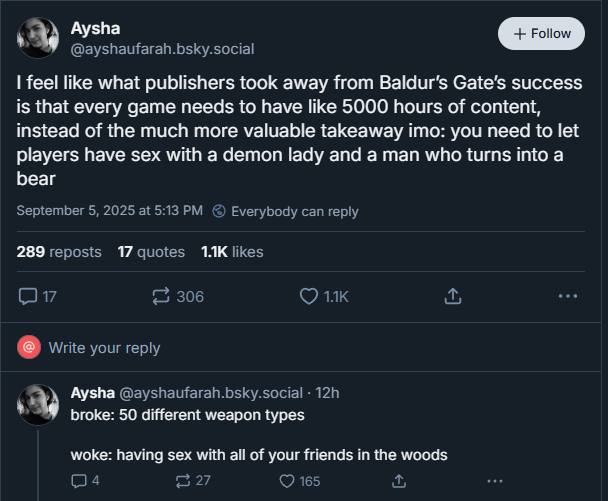Like the main post with the heart icon
Image resolution: width=608 pixels, height=501 pixels.
[324, 297]
